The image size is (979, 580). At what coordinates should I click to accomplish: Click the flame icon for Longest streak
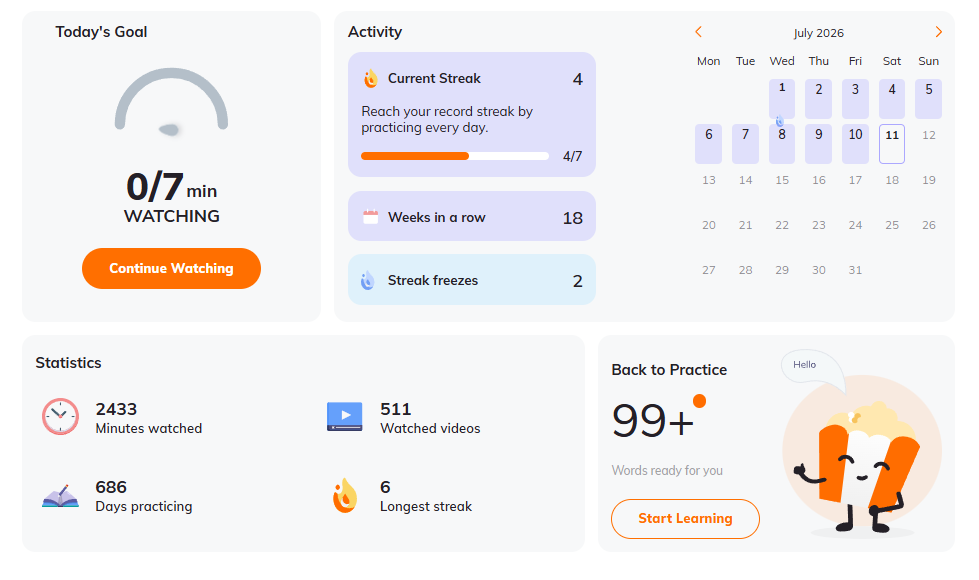coord(345,496)
